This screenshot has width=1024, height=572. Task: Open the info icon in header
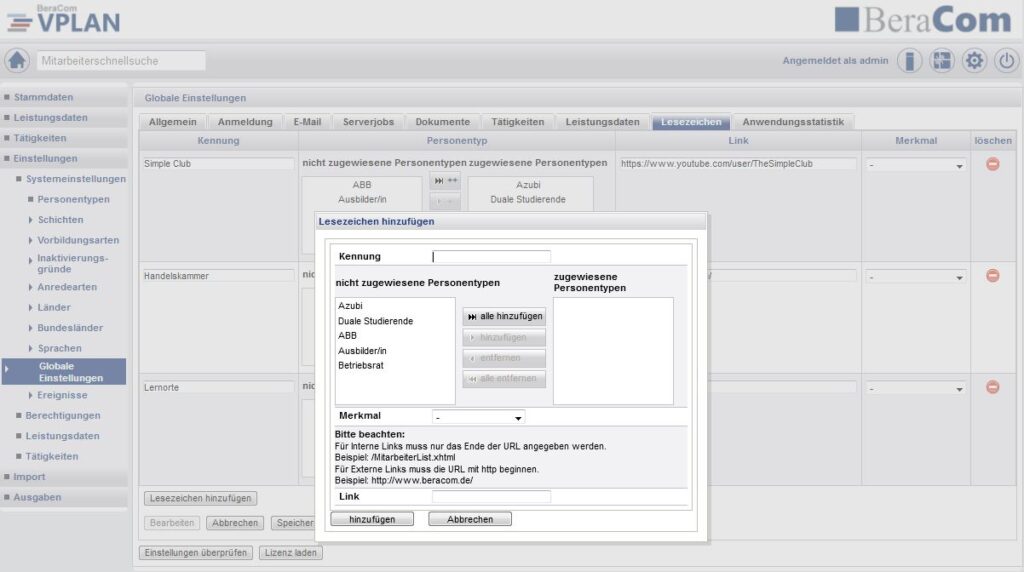909,61
